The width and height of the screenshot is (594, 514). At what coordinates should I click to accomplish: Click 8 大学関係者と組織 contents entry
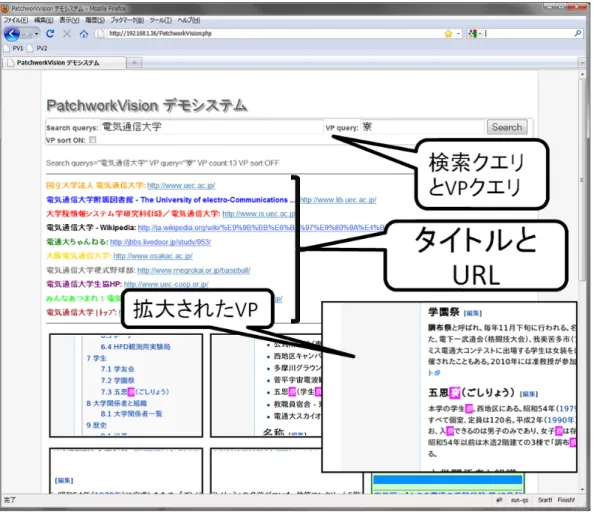116,404
